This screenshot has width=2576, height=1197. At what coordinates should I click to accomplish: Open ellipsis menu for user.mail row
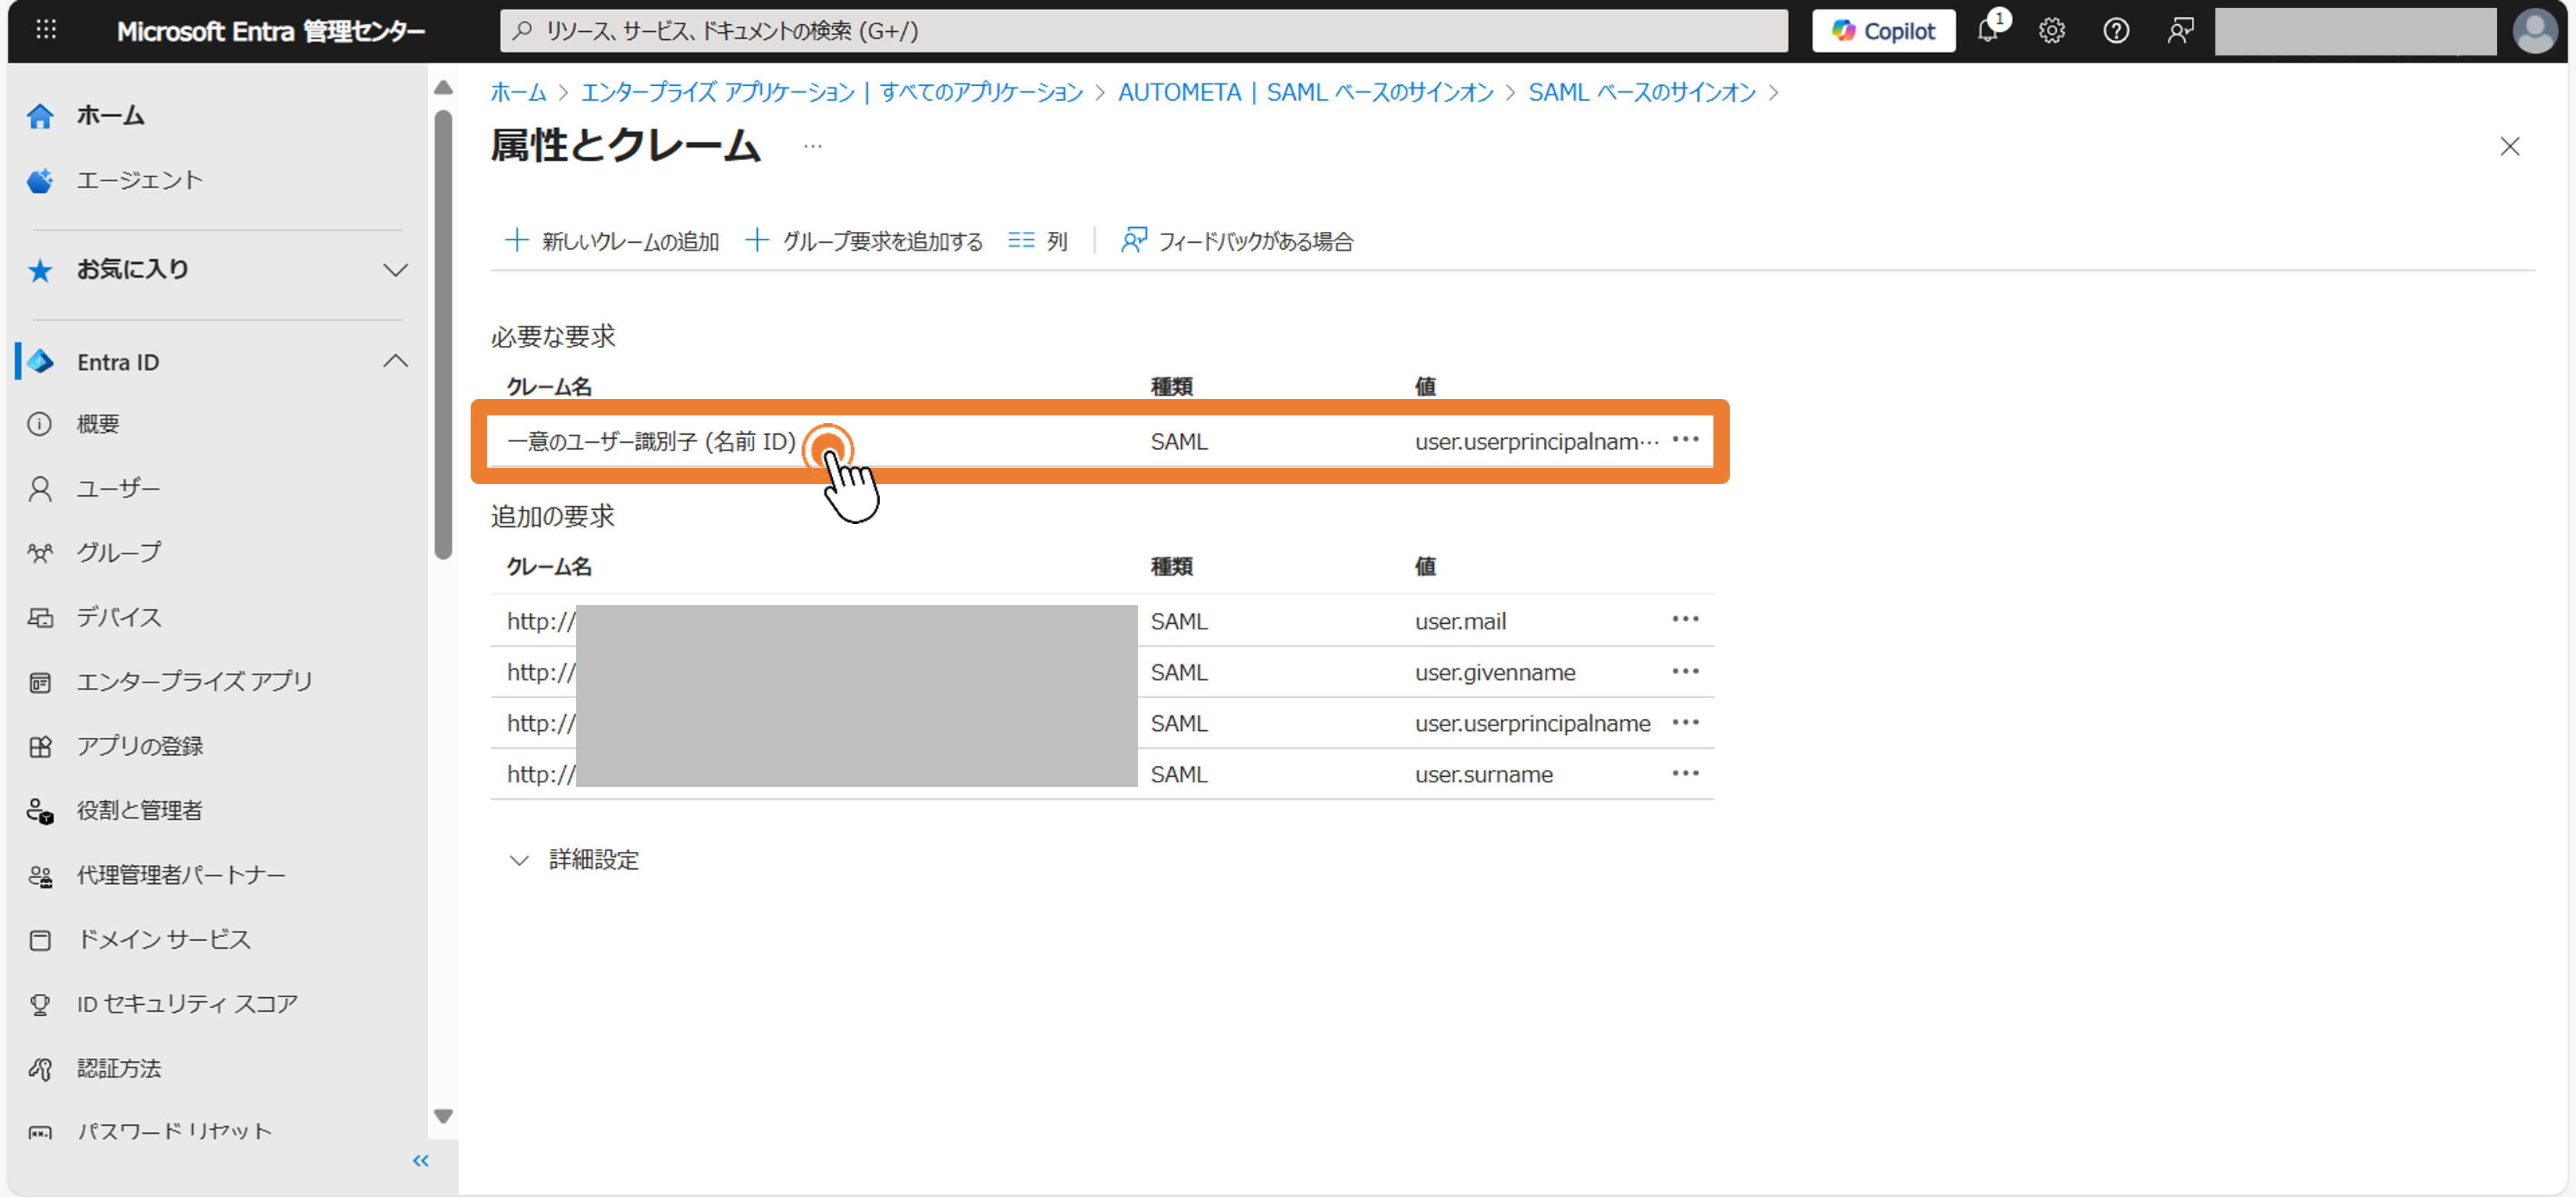click(x=1685, y=620)
